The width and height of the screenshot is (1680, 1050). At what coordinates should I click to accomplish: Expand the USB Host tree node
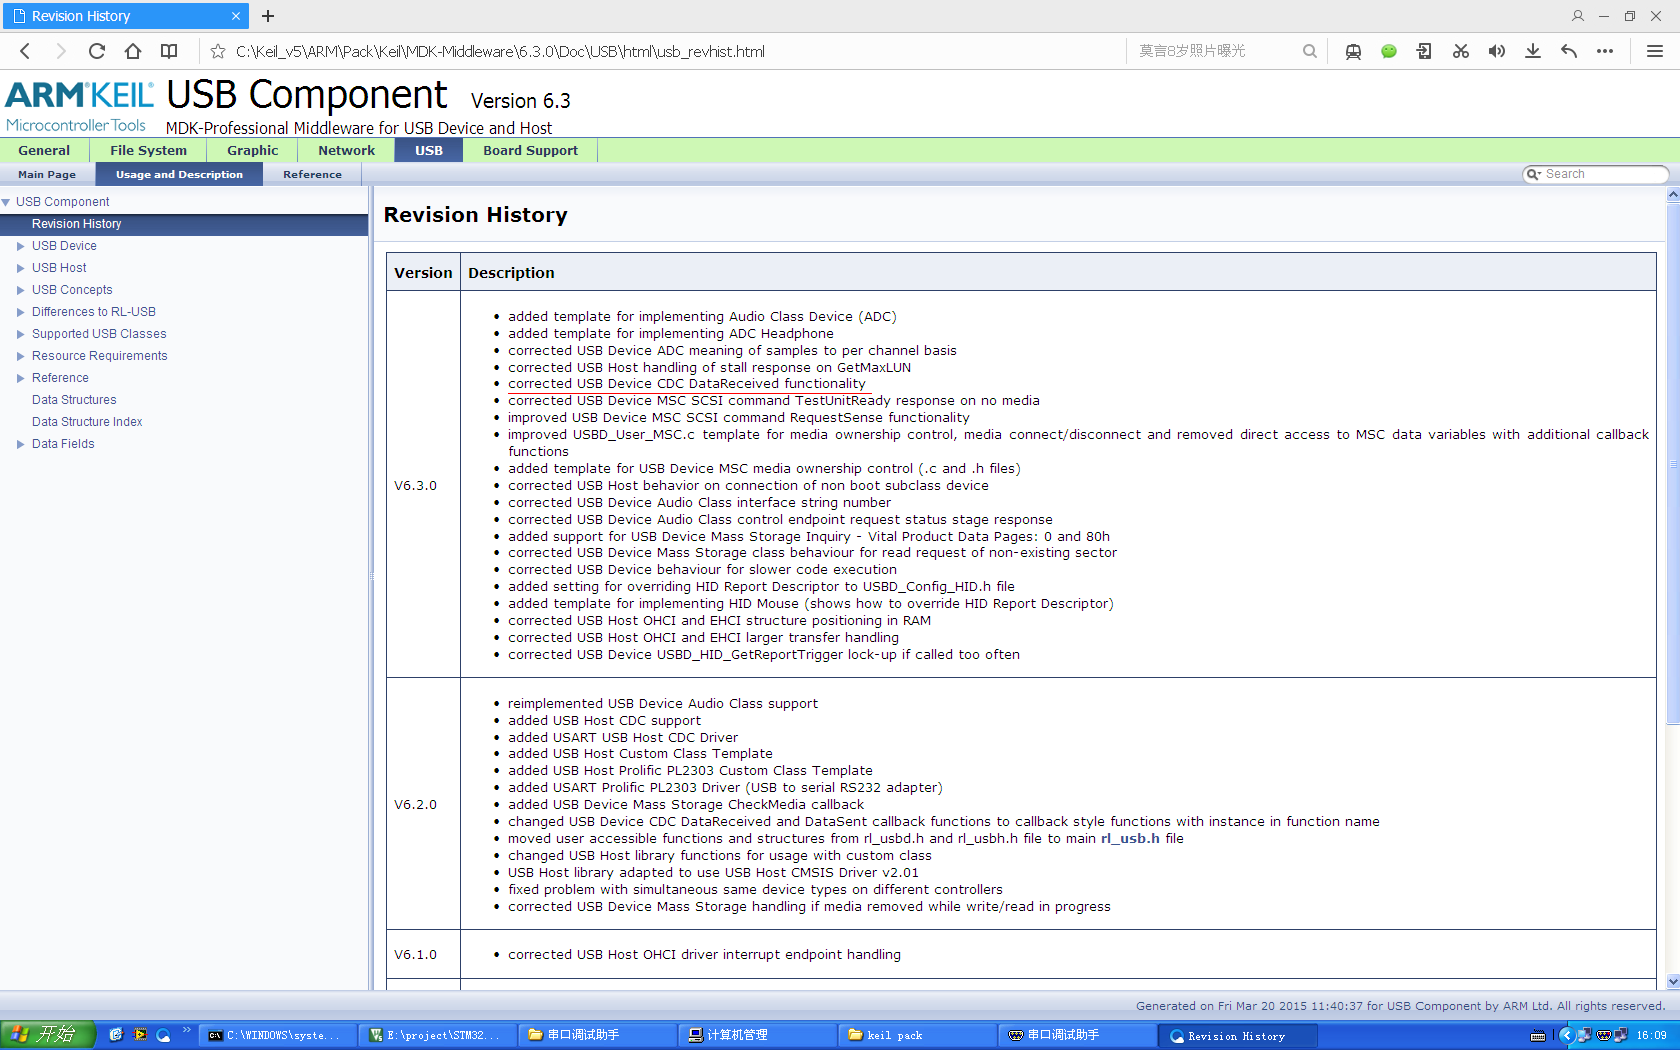(x=20, y=268)
